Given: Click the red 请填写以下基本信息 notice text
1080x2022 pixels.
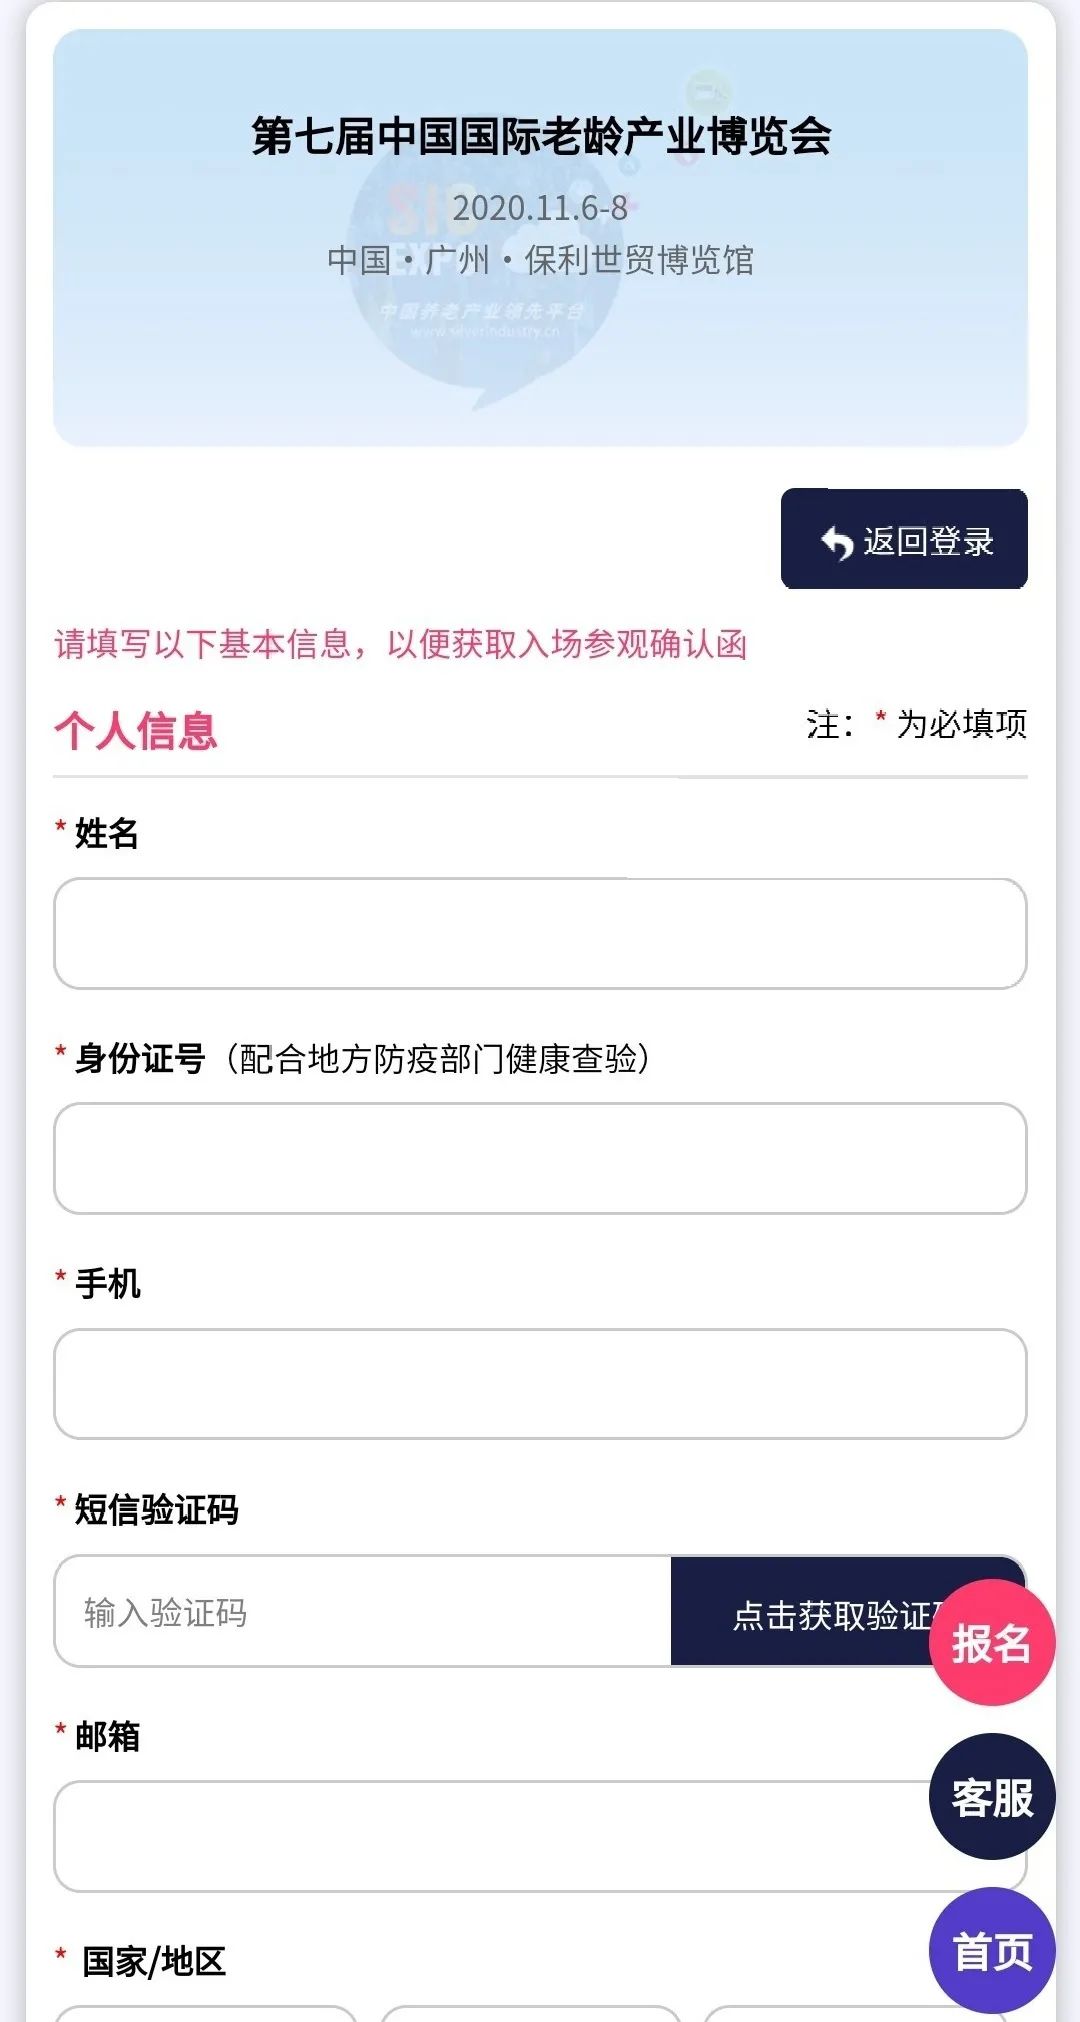Looking at the screenshot, I should [x=400, y=644].
